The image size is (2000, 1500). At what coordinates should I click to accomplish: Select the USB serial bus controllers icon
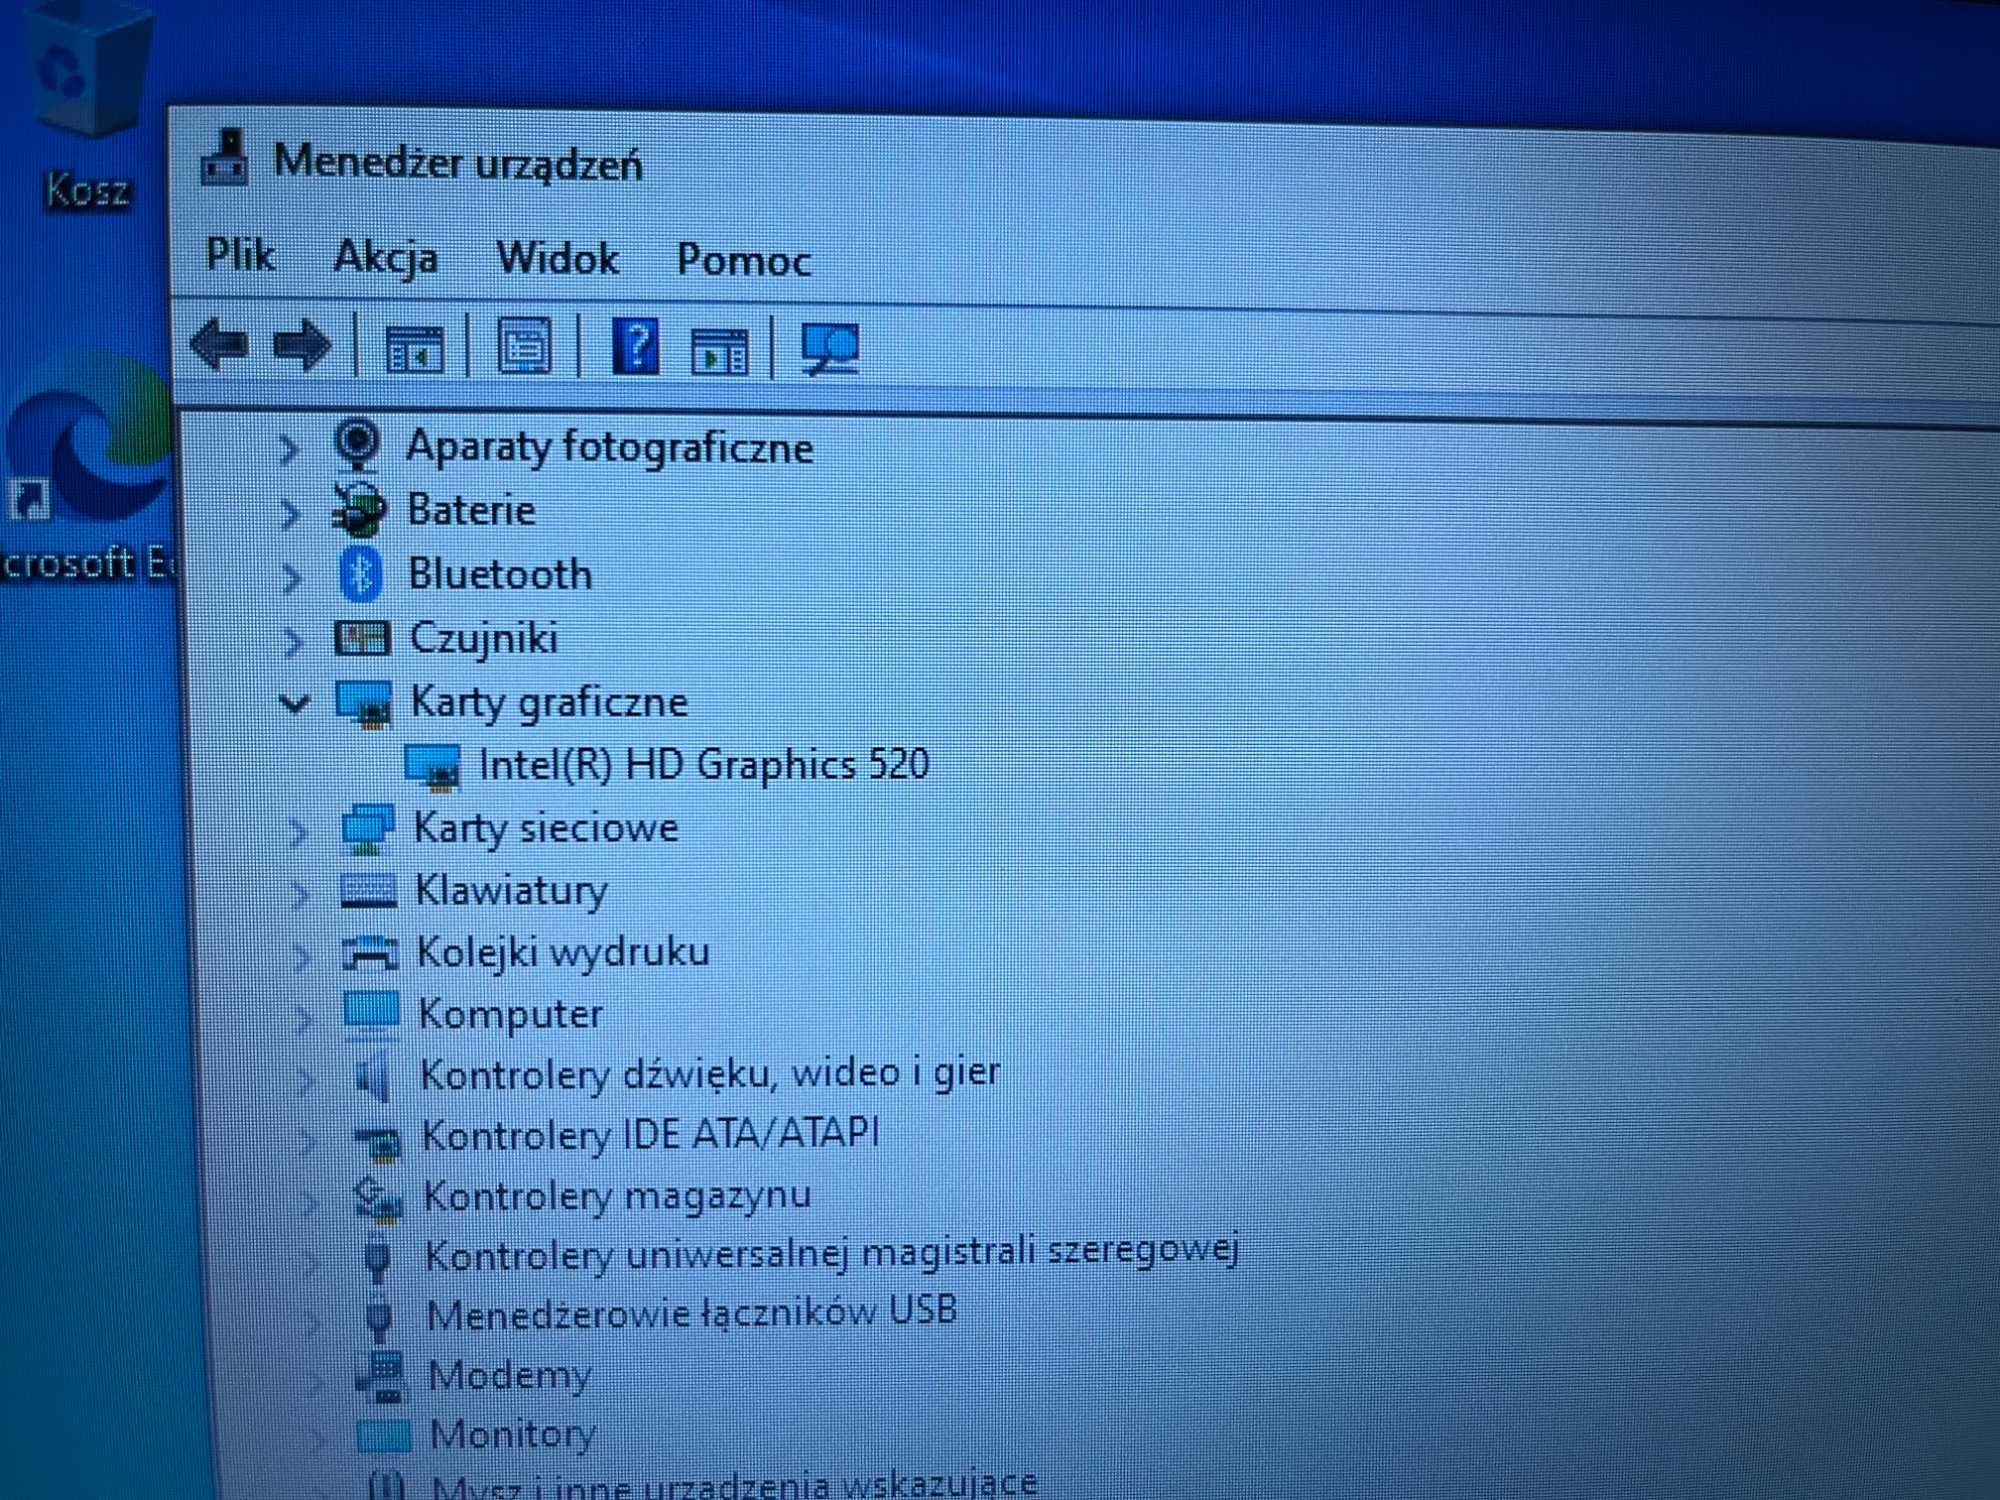(x=378, y=1259)
